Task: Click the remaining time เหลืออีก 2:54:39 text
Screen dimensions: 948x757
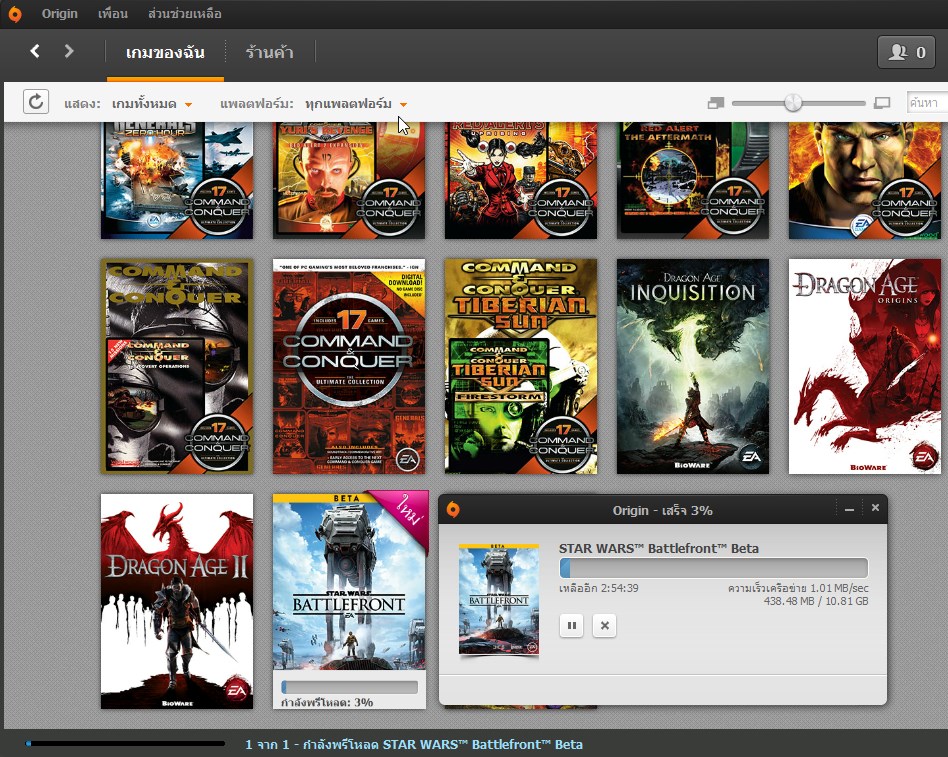Action: 599,588
